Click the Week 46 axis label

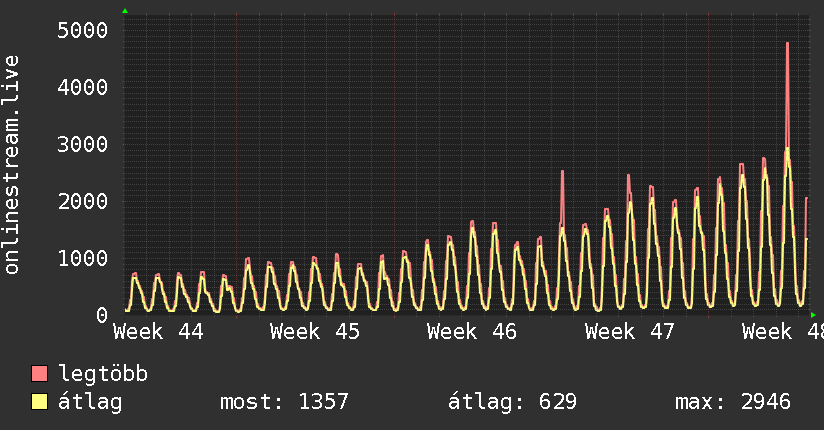[x=472, y=332]
